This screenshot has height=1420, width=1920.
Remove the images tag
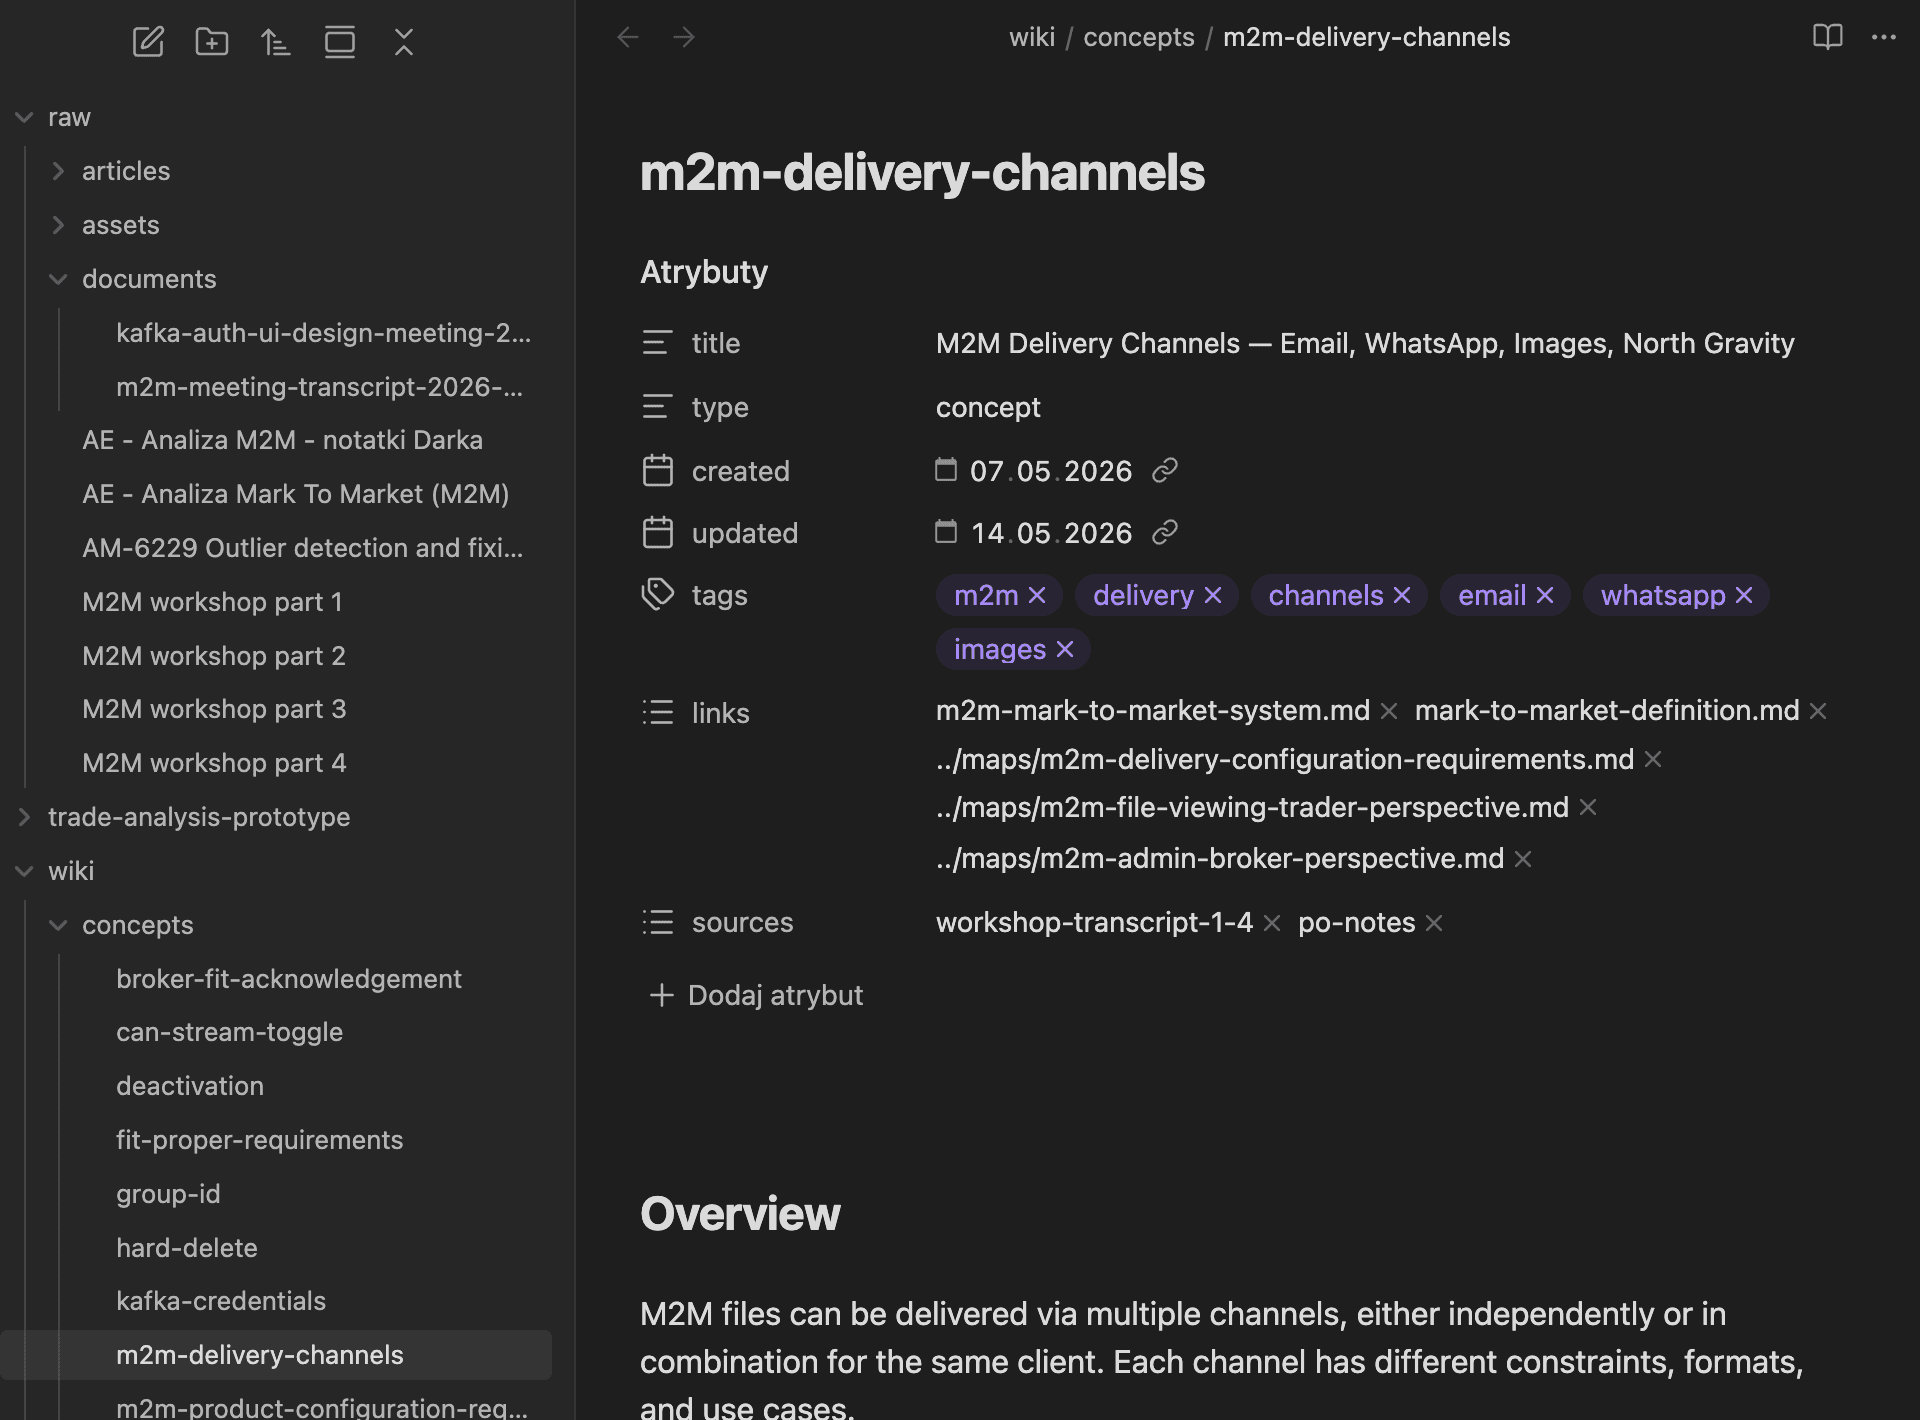coord(1065,649)
